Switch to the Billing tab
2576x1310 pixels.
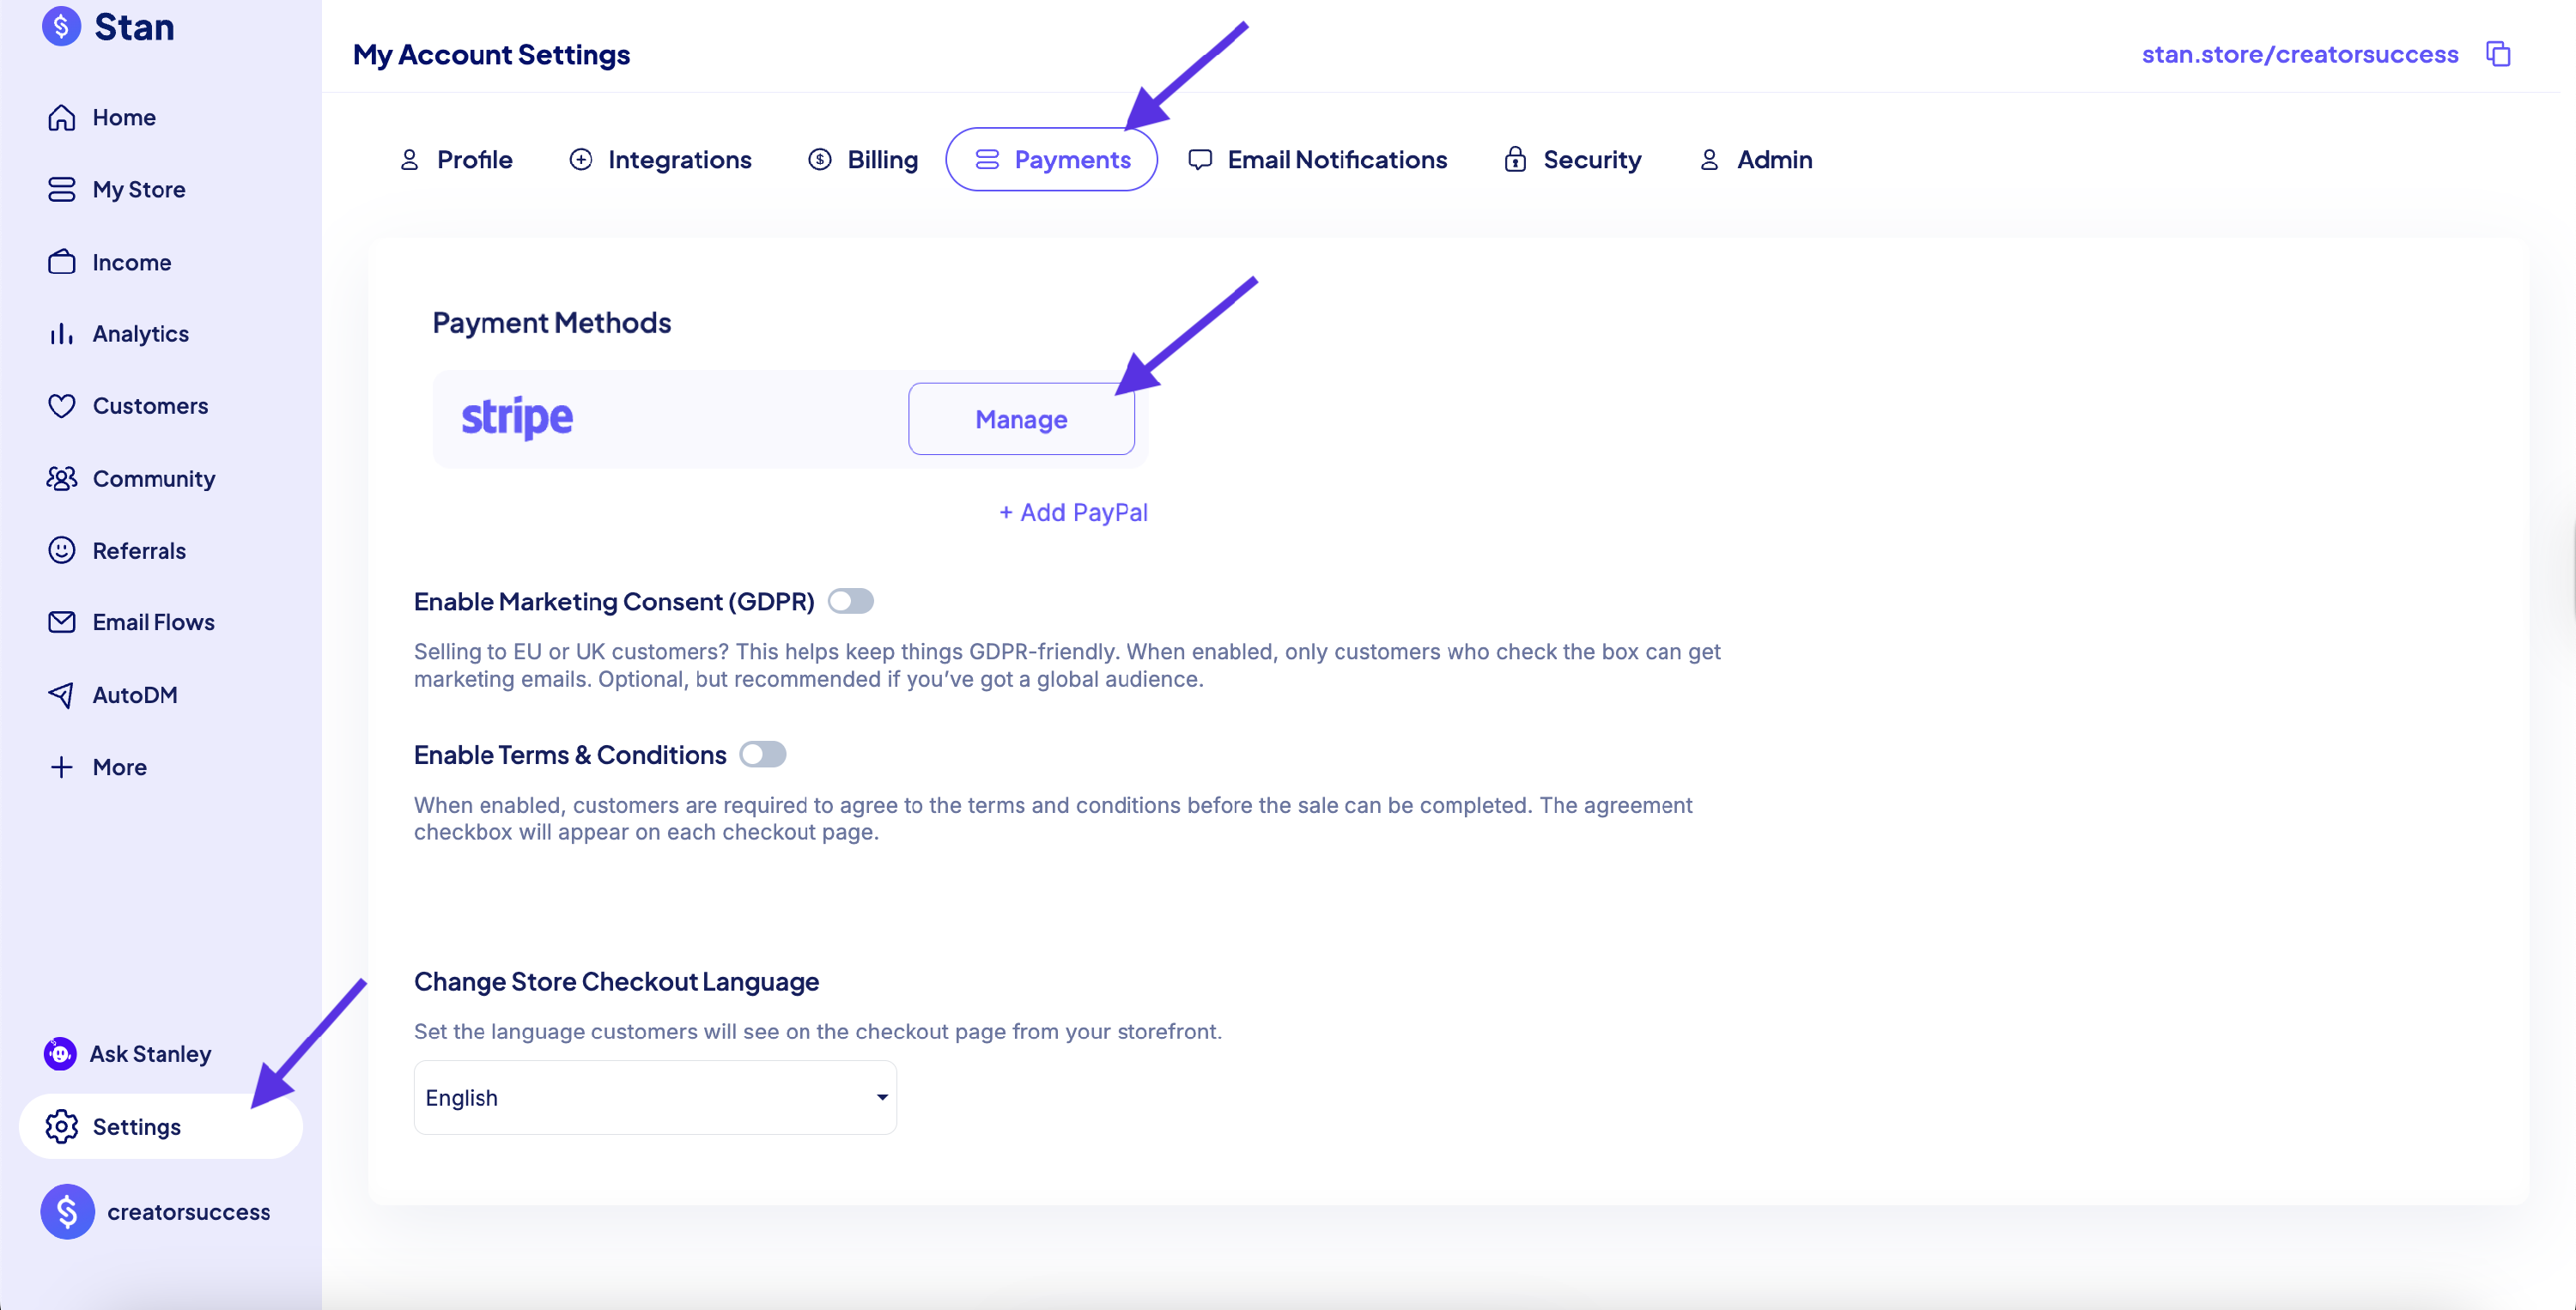point(864,160)
